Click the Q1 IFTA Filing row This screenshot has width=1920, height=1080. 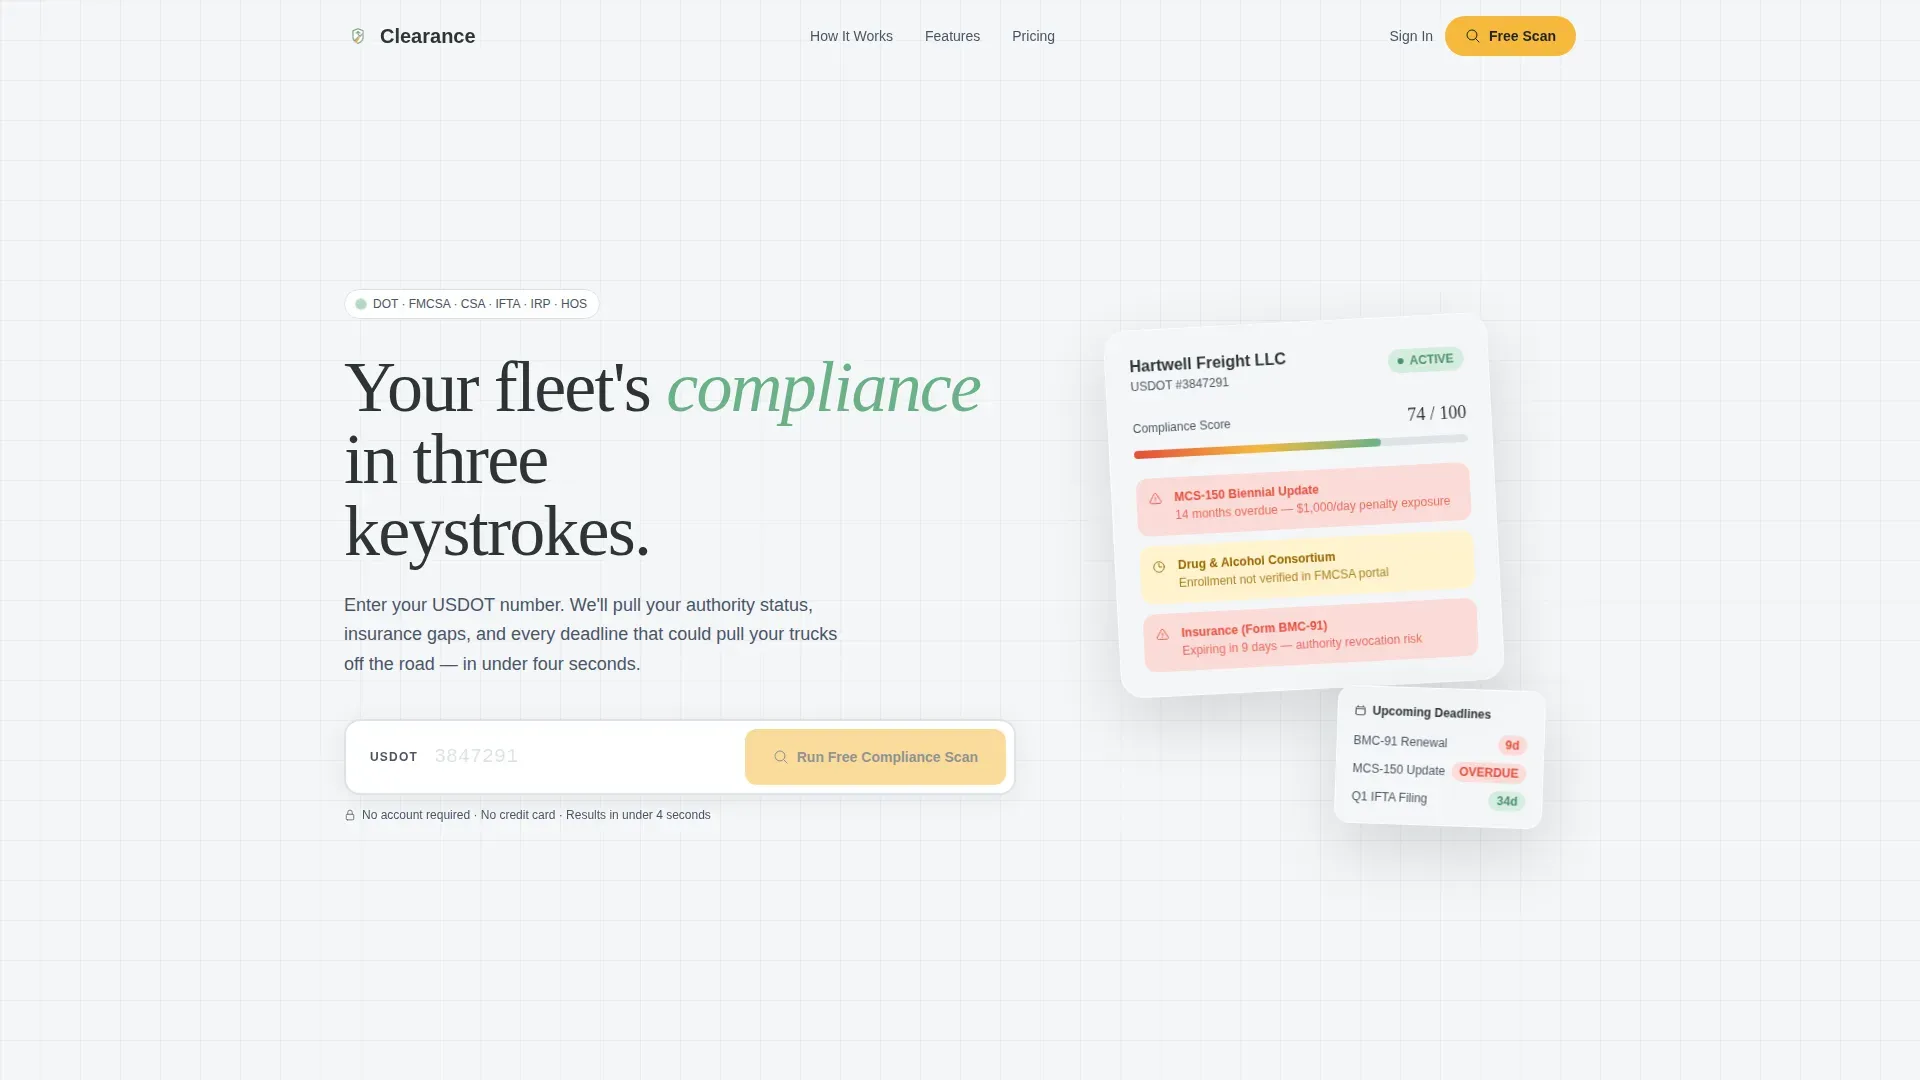pos(1437,799)
